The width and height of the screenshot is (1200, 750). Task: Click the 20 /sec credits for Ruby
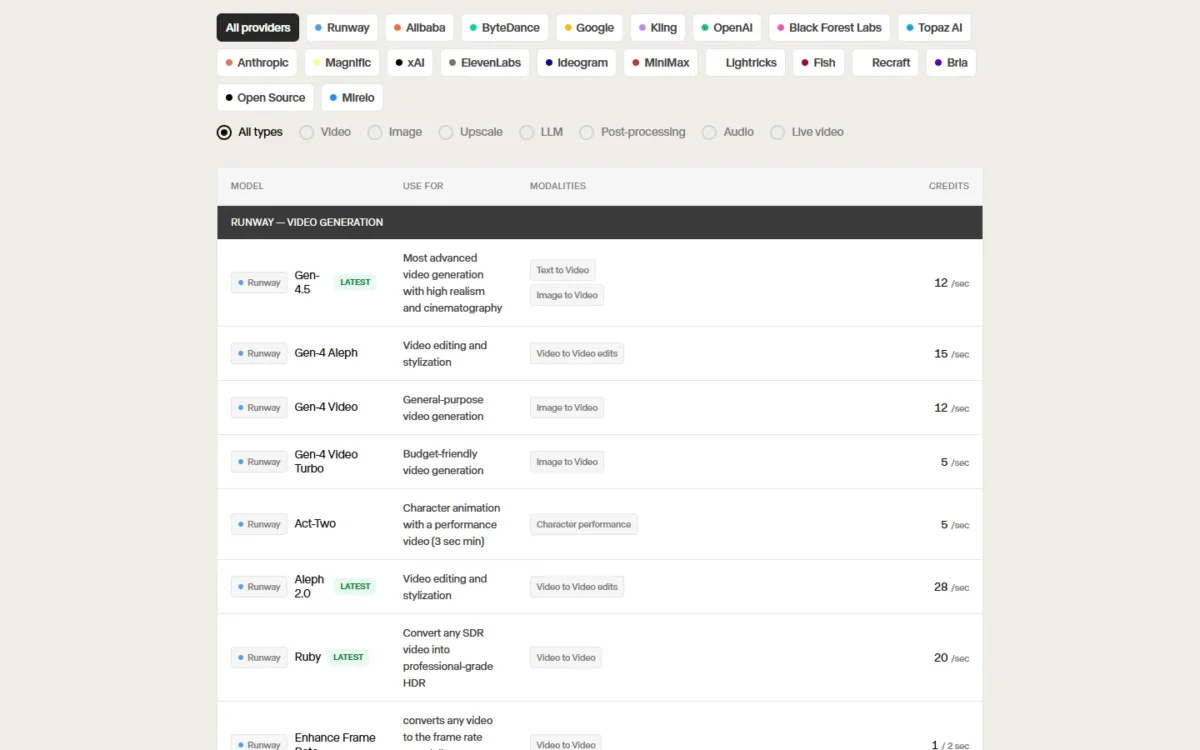coord(951,658)
